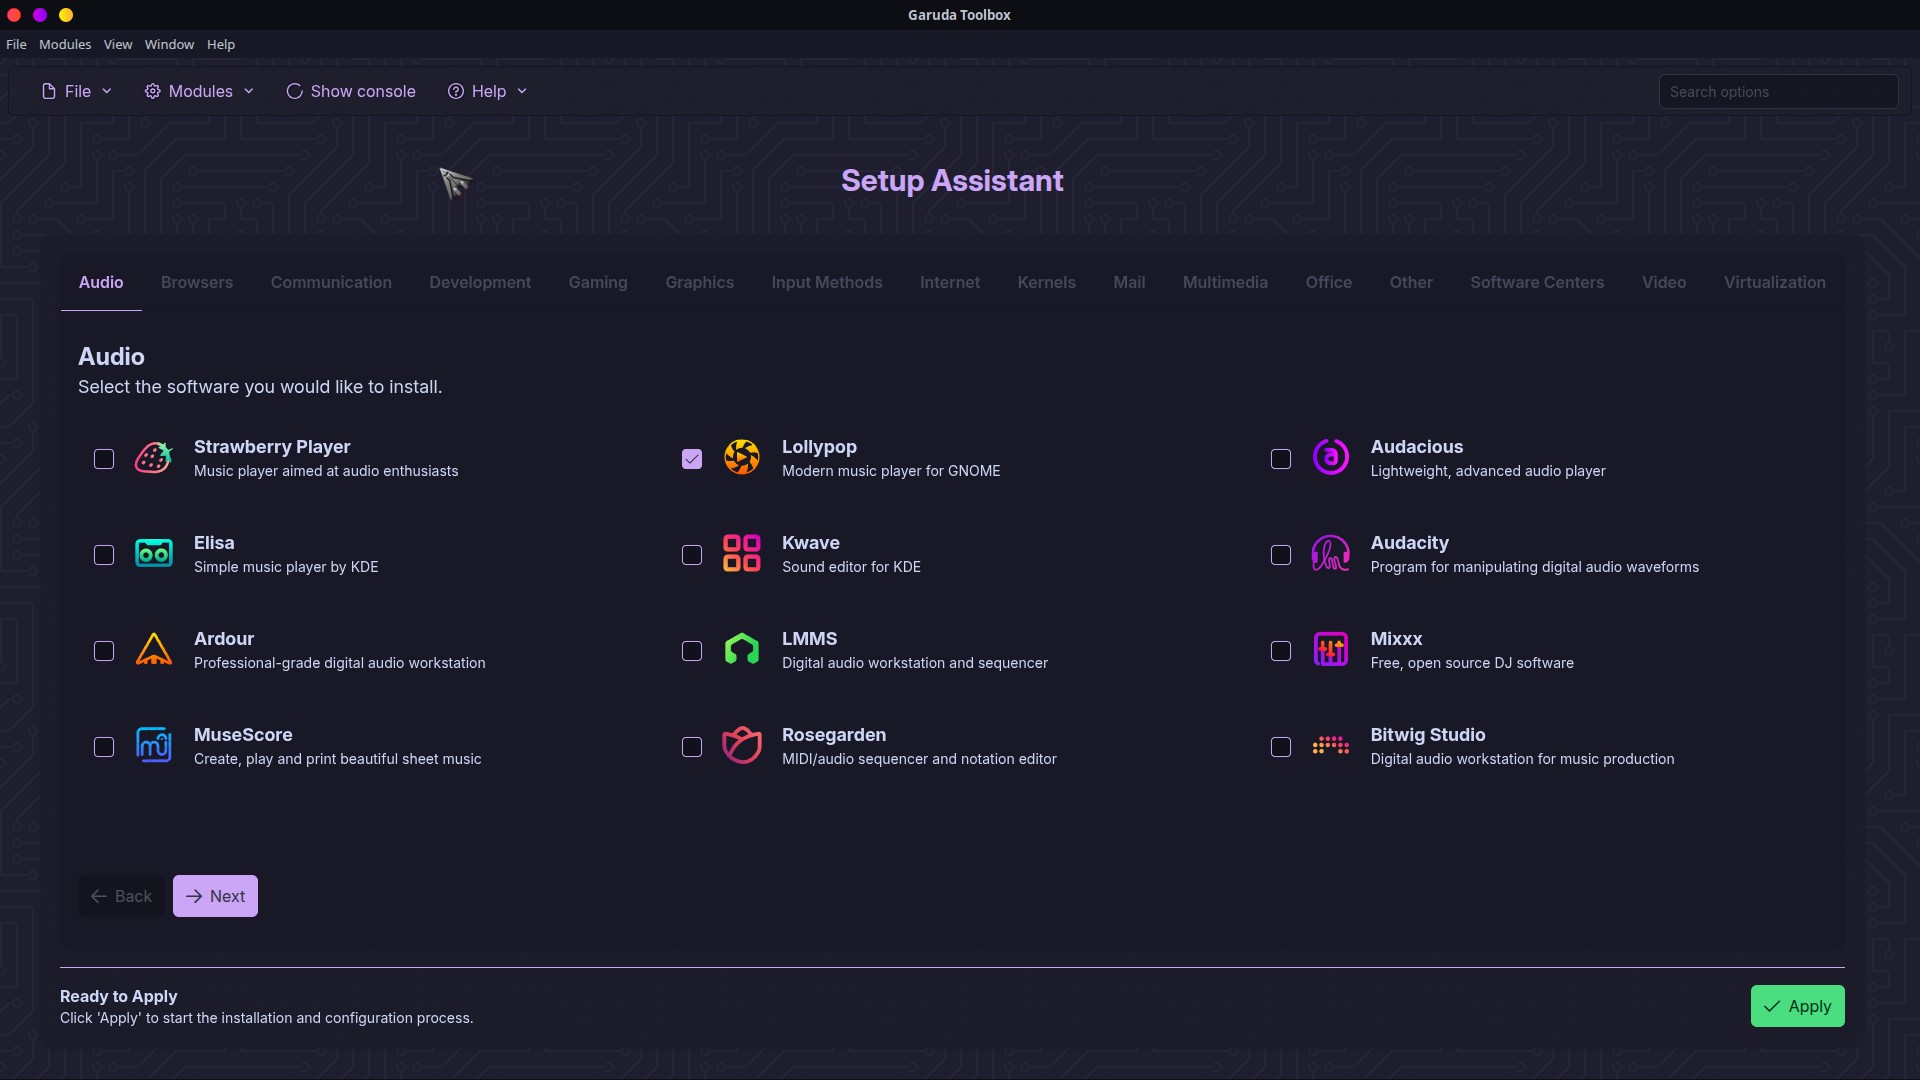This screenshot has height=1080, width=1920.
Task: Click the Audacious app icon
Action: (1331, 458)
